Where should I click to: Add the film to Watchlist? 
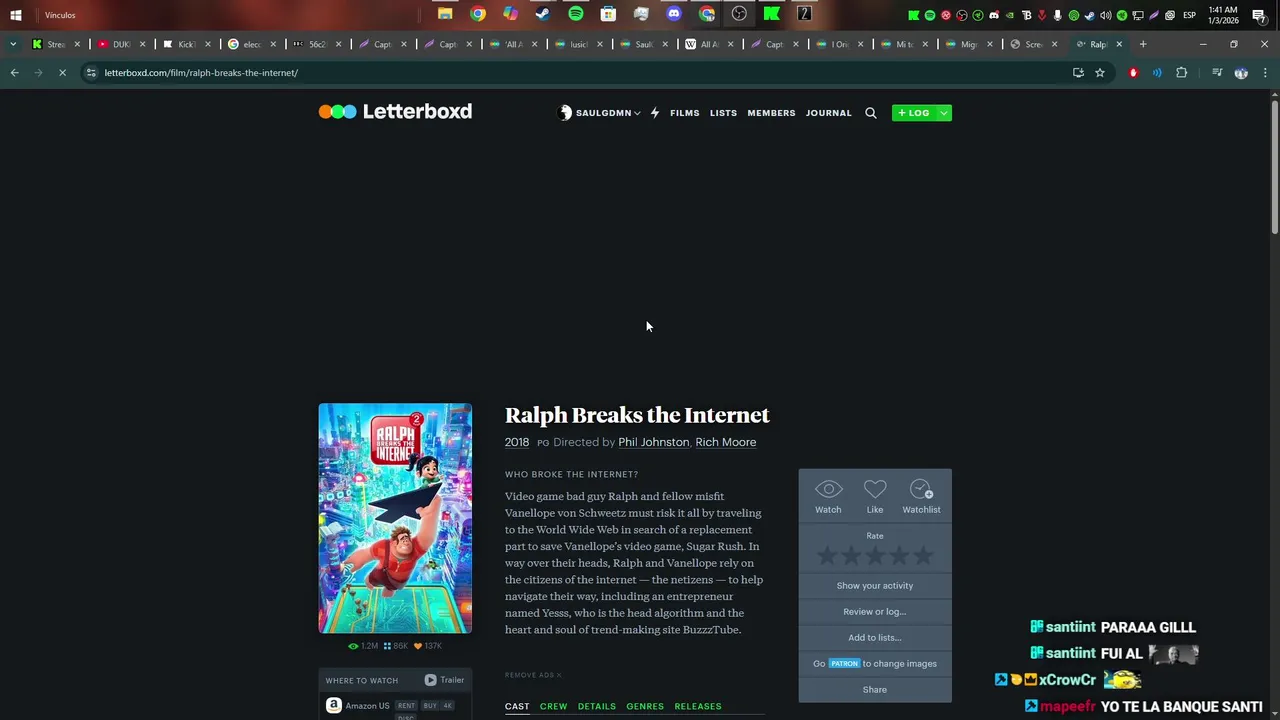pyautogui.click(x=921, y=496)
